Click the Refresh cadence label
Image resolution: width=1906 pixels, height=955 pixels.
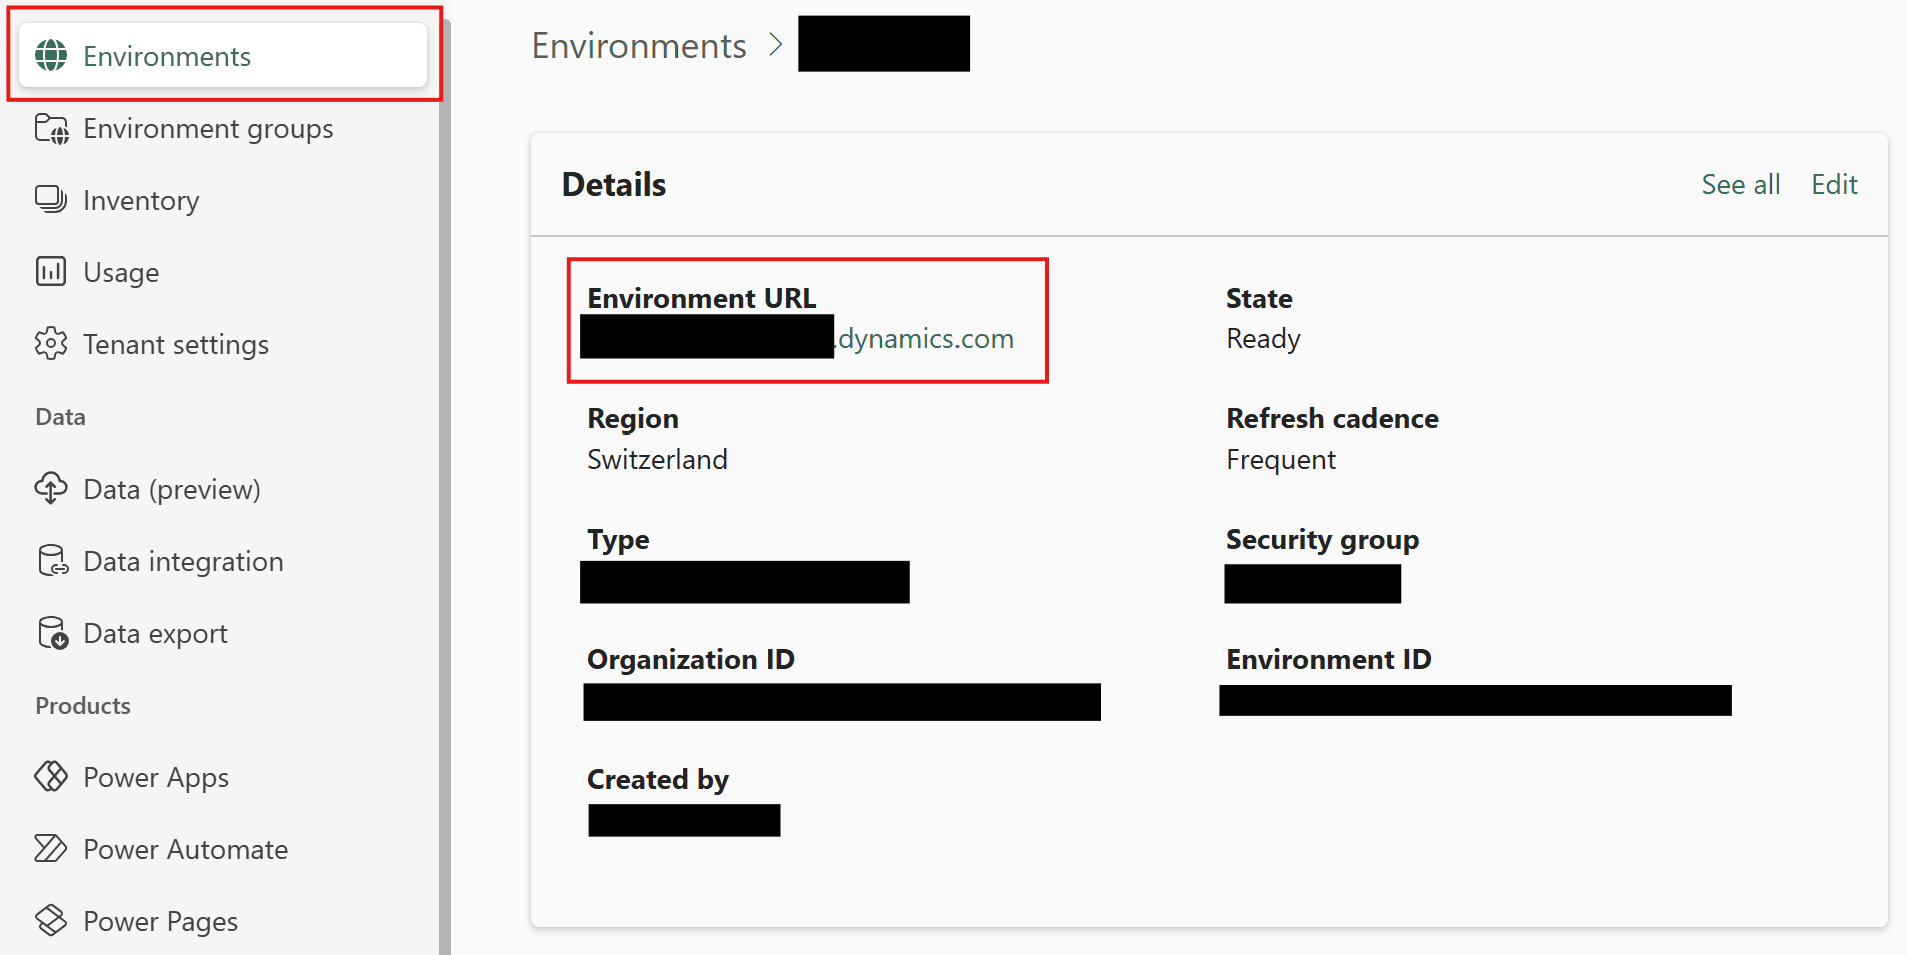[x=1332, y=418]
